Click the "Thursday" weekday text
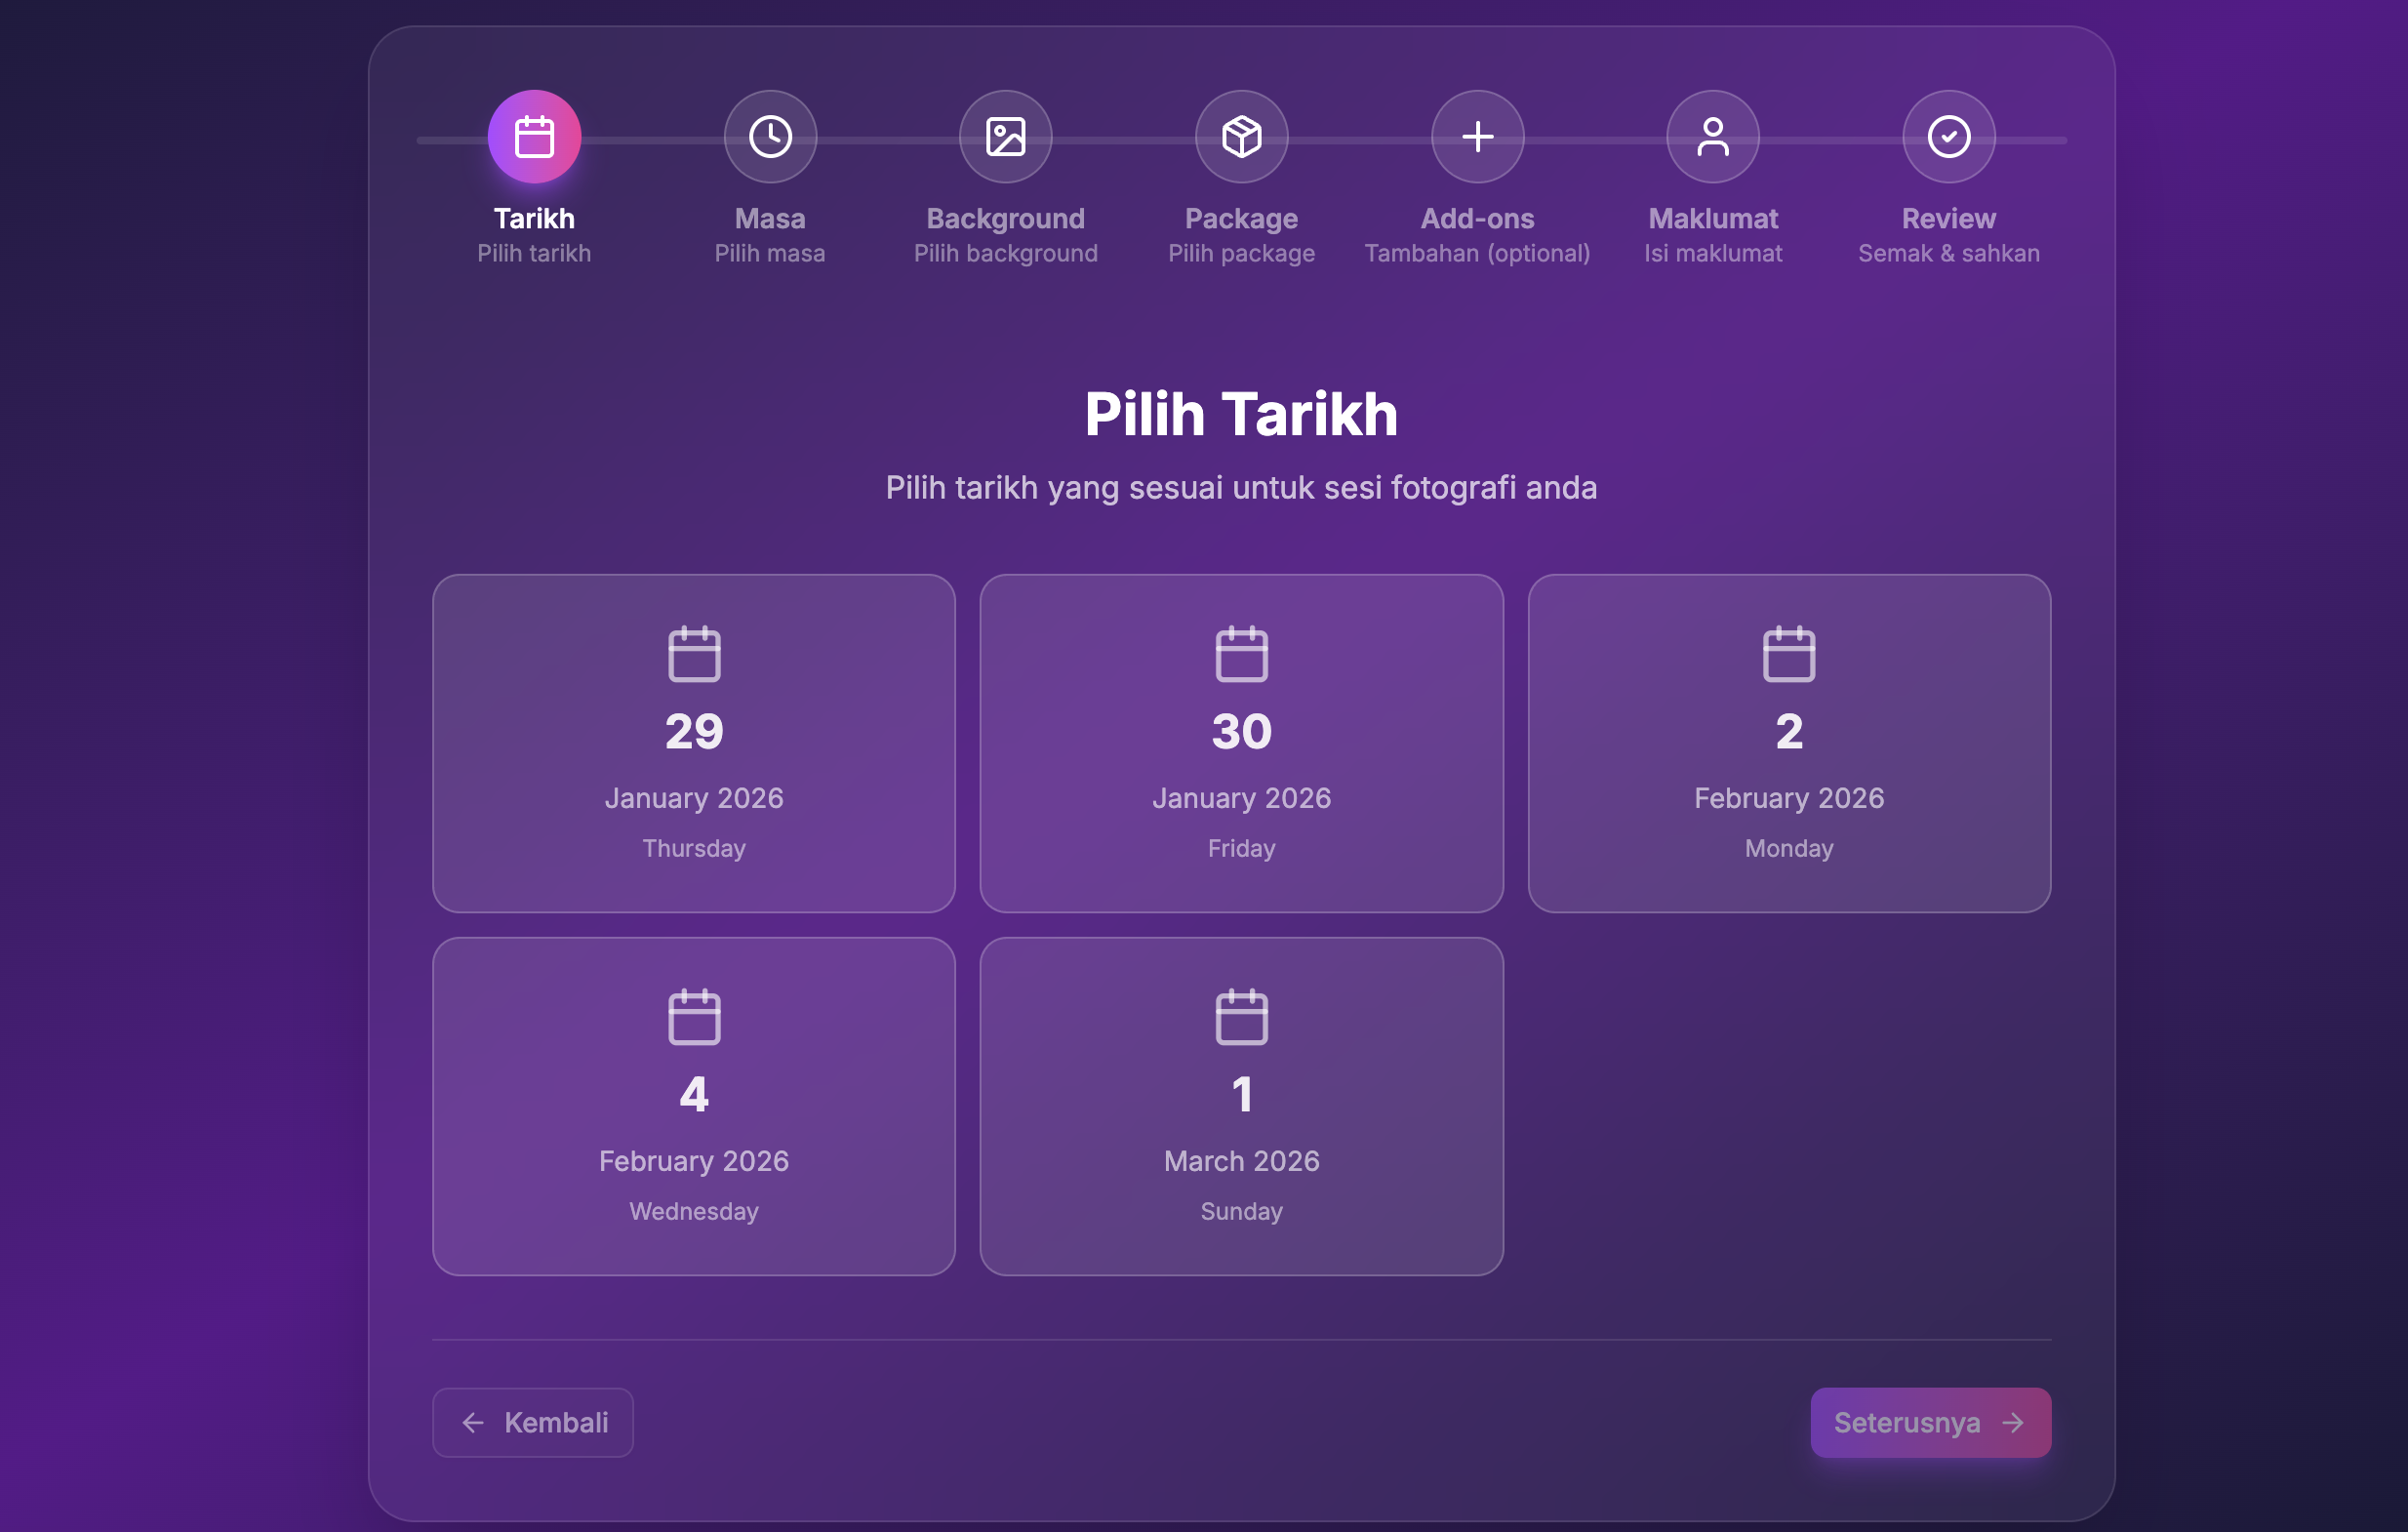The width and height of the screenshot is (2408, 1532). coord(694,848)
